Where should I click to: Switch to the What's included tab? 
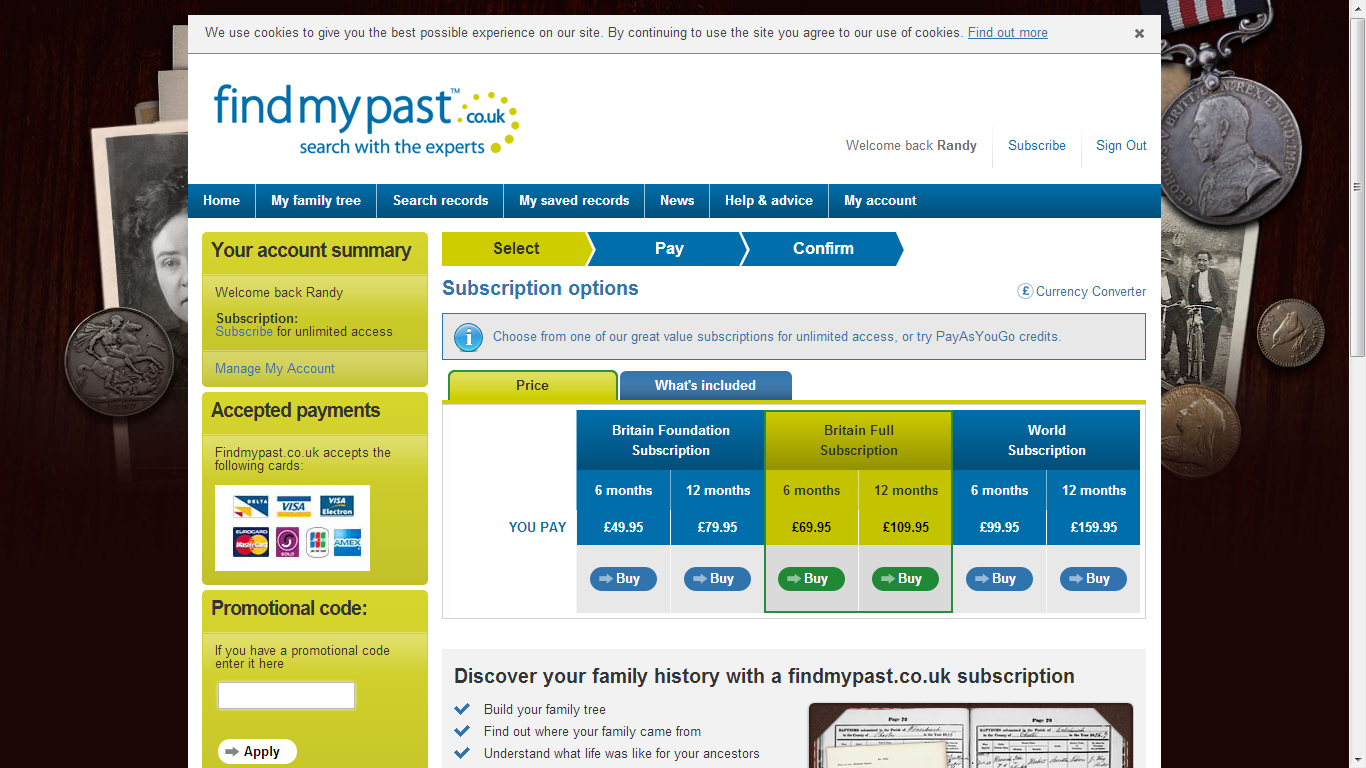[x=705, y=385]
